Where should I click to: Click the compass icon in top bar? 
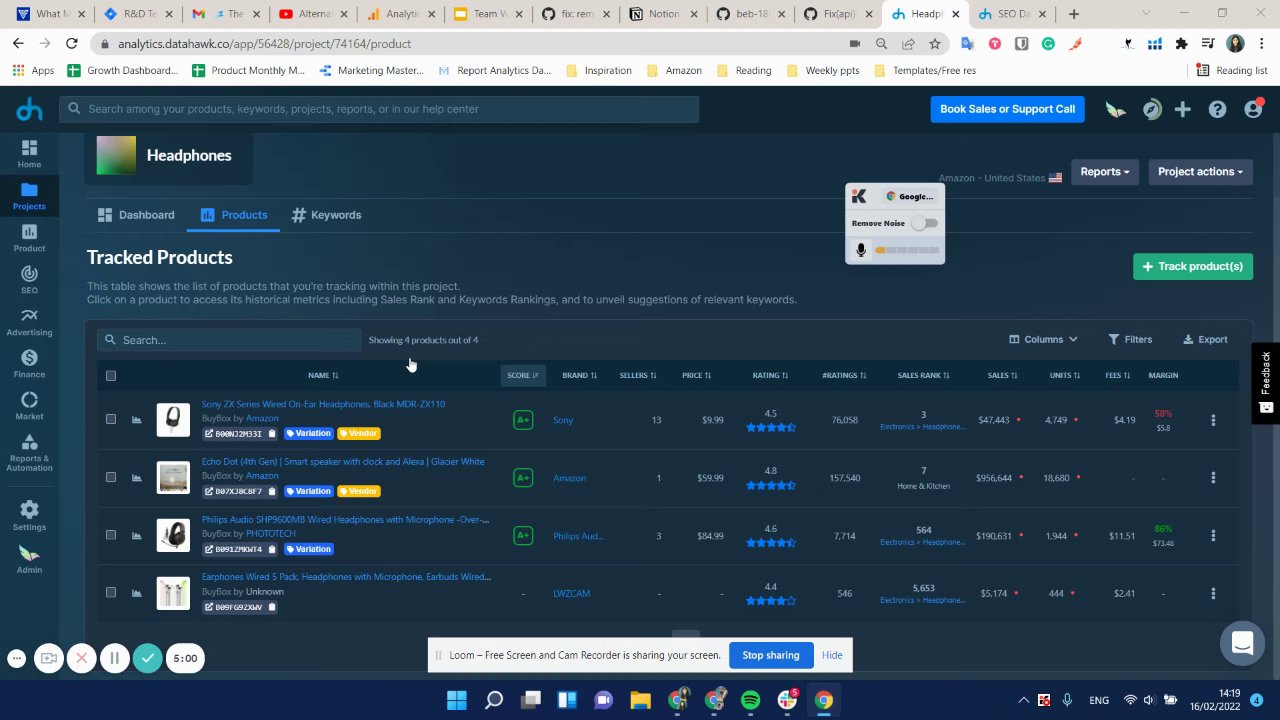click(x=1152, y=109)
